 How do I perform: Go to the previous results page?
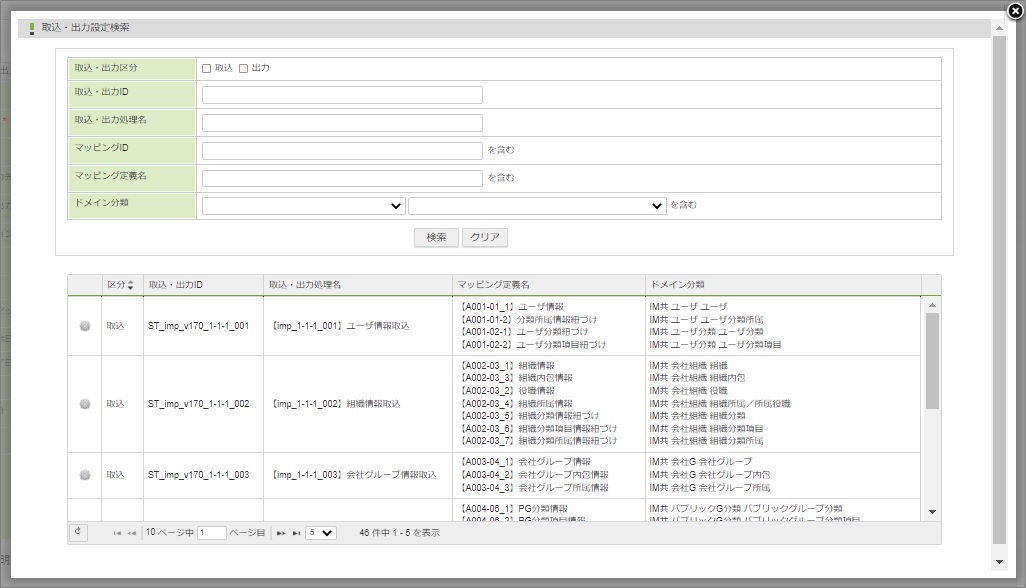[132, 534]
